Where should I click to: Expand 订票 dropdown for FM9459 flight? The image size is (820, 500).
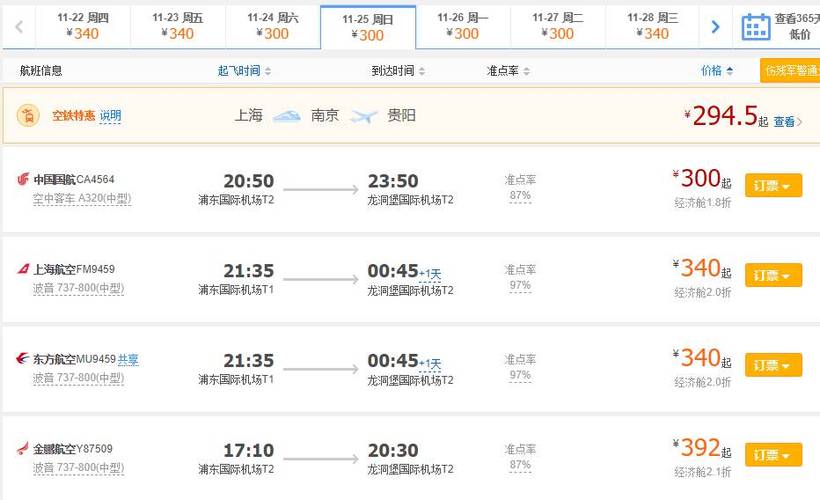(773, 275)
